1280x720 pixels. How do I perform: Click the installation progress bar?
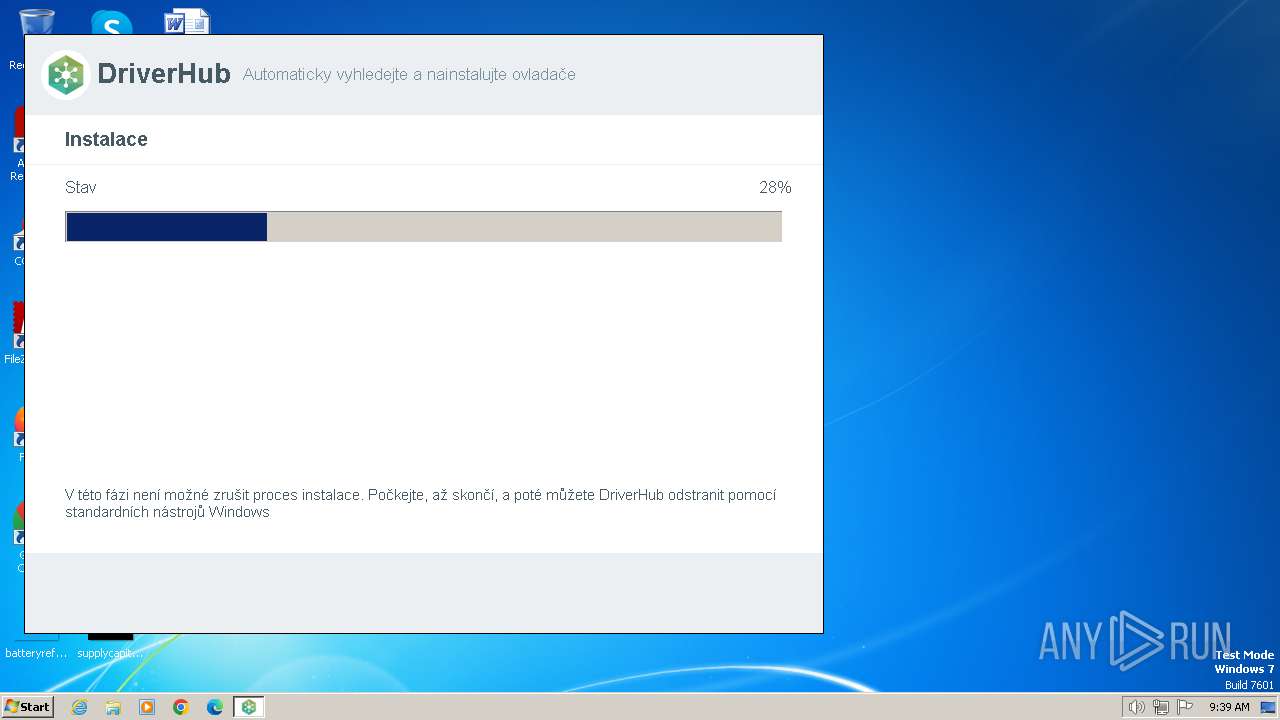point(423,226)
